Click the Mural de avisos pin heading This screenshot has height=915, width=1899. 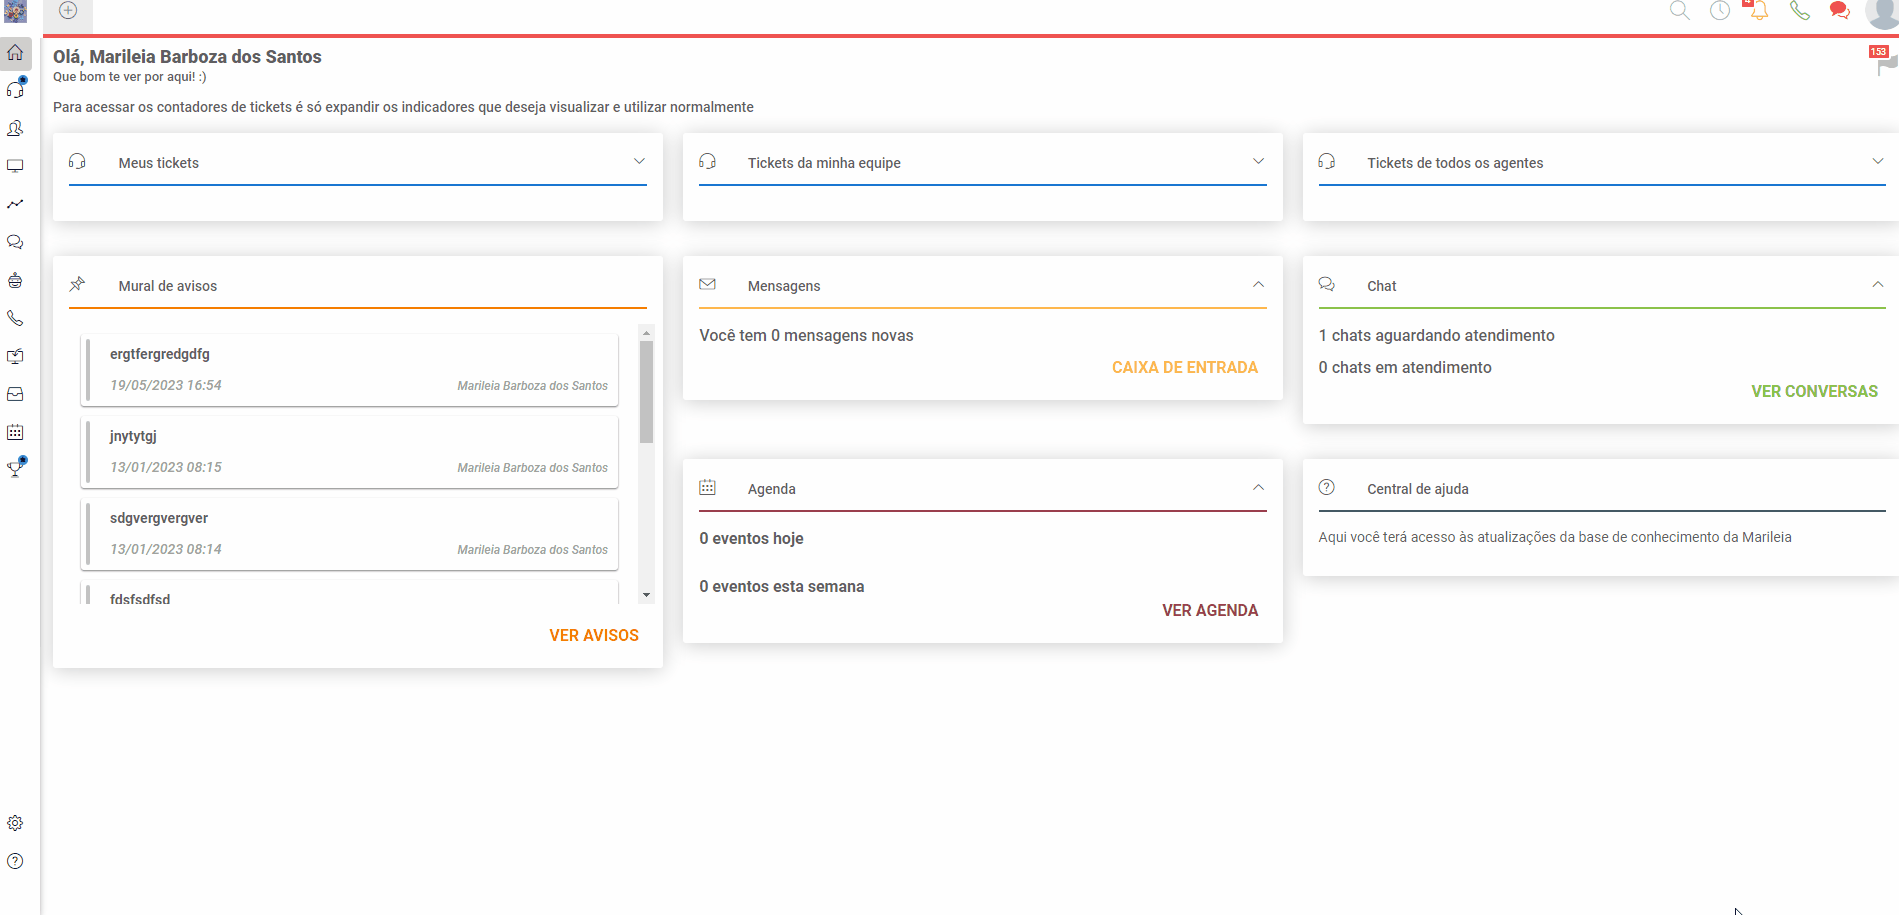[x=167, y=286]
